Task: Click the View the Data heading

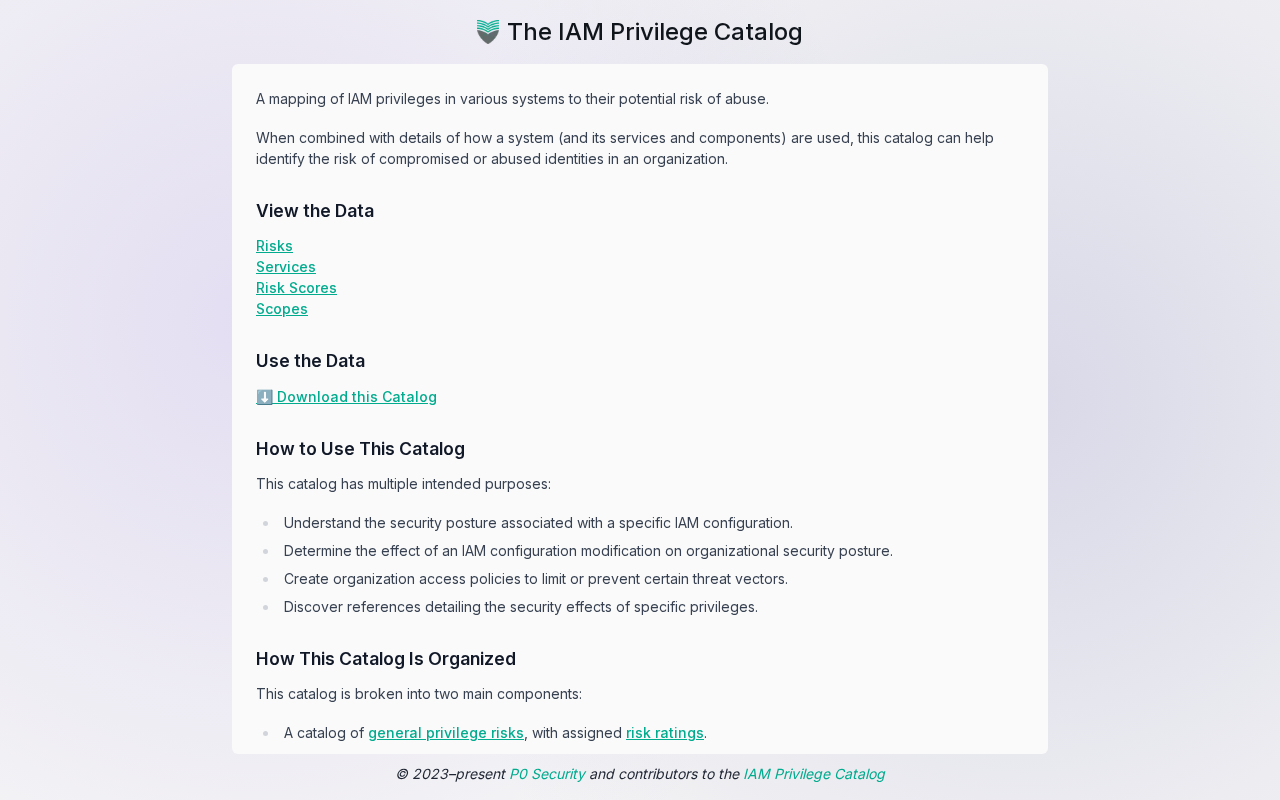Action: [x=315, y=211]
